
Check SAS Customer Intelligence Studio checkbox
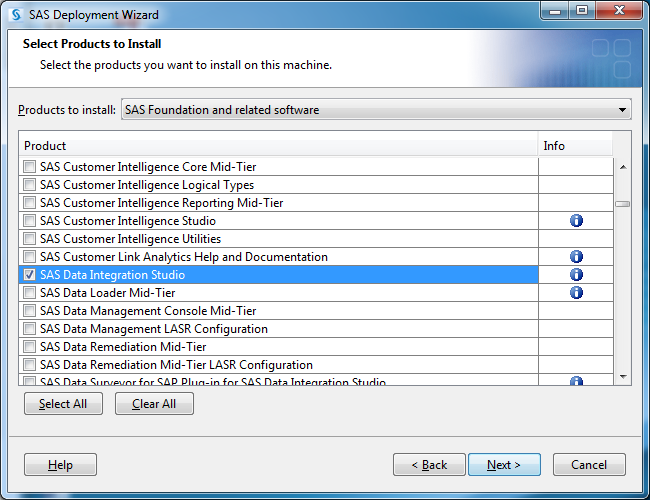tap(29, 221)
